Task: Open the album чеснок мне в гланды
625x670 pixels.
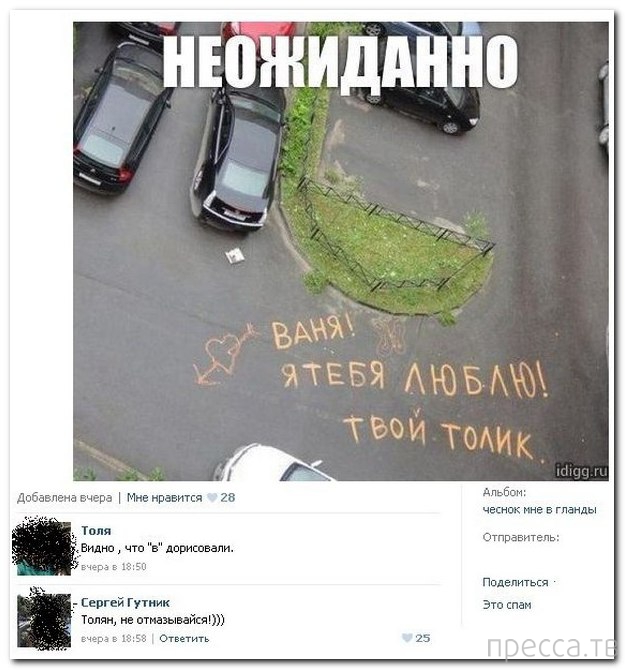Action: coord(539,509)
